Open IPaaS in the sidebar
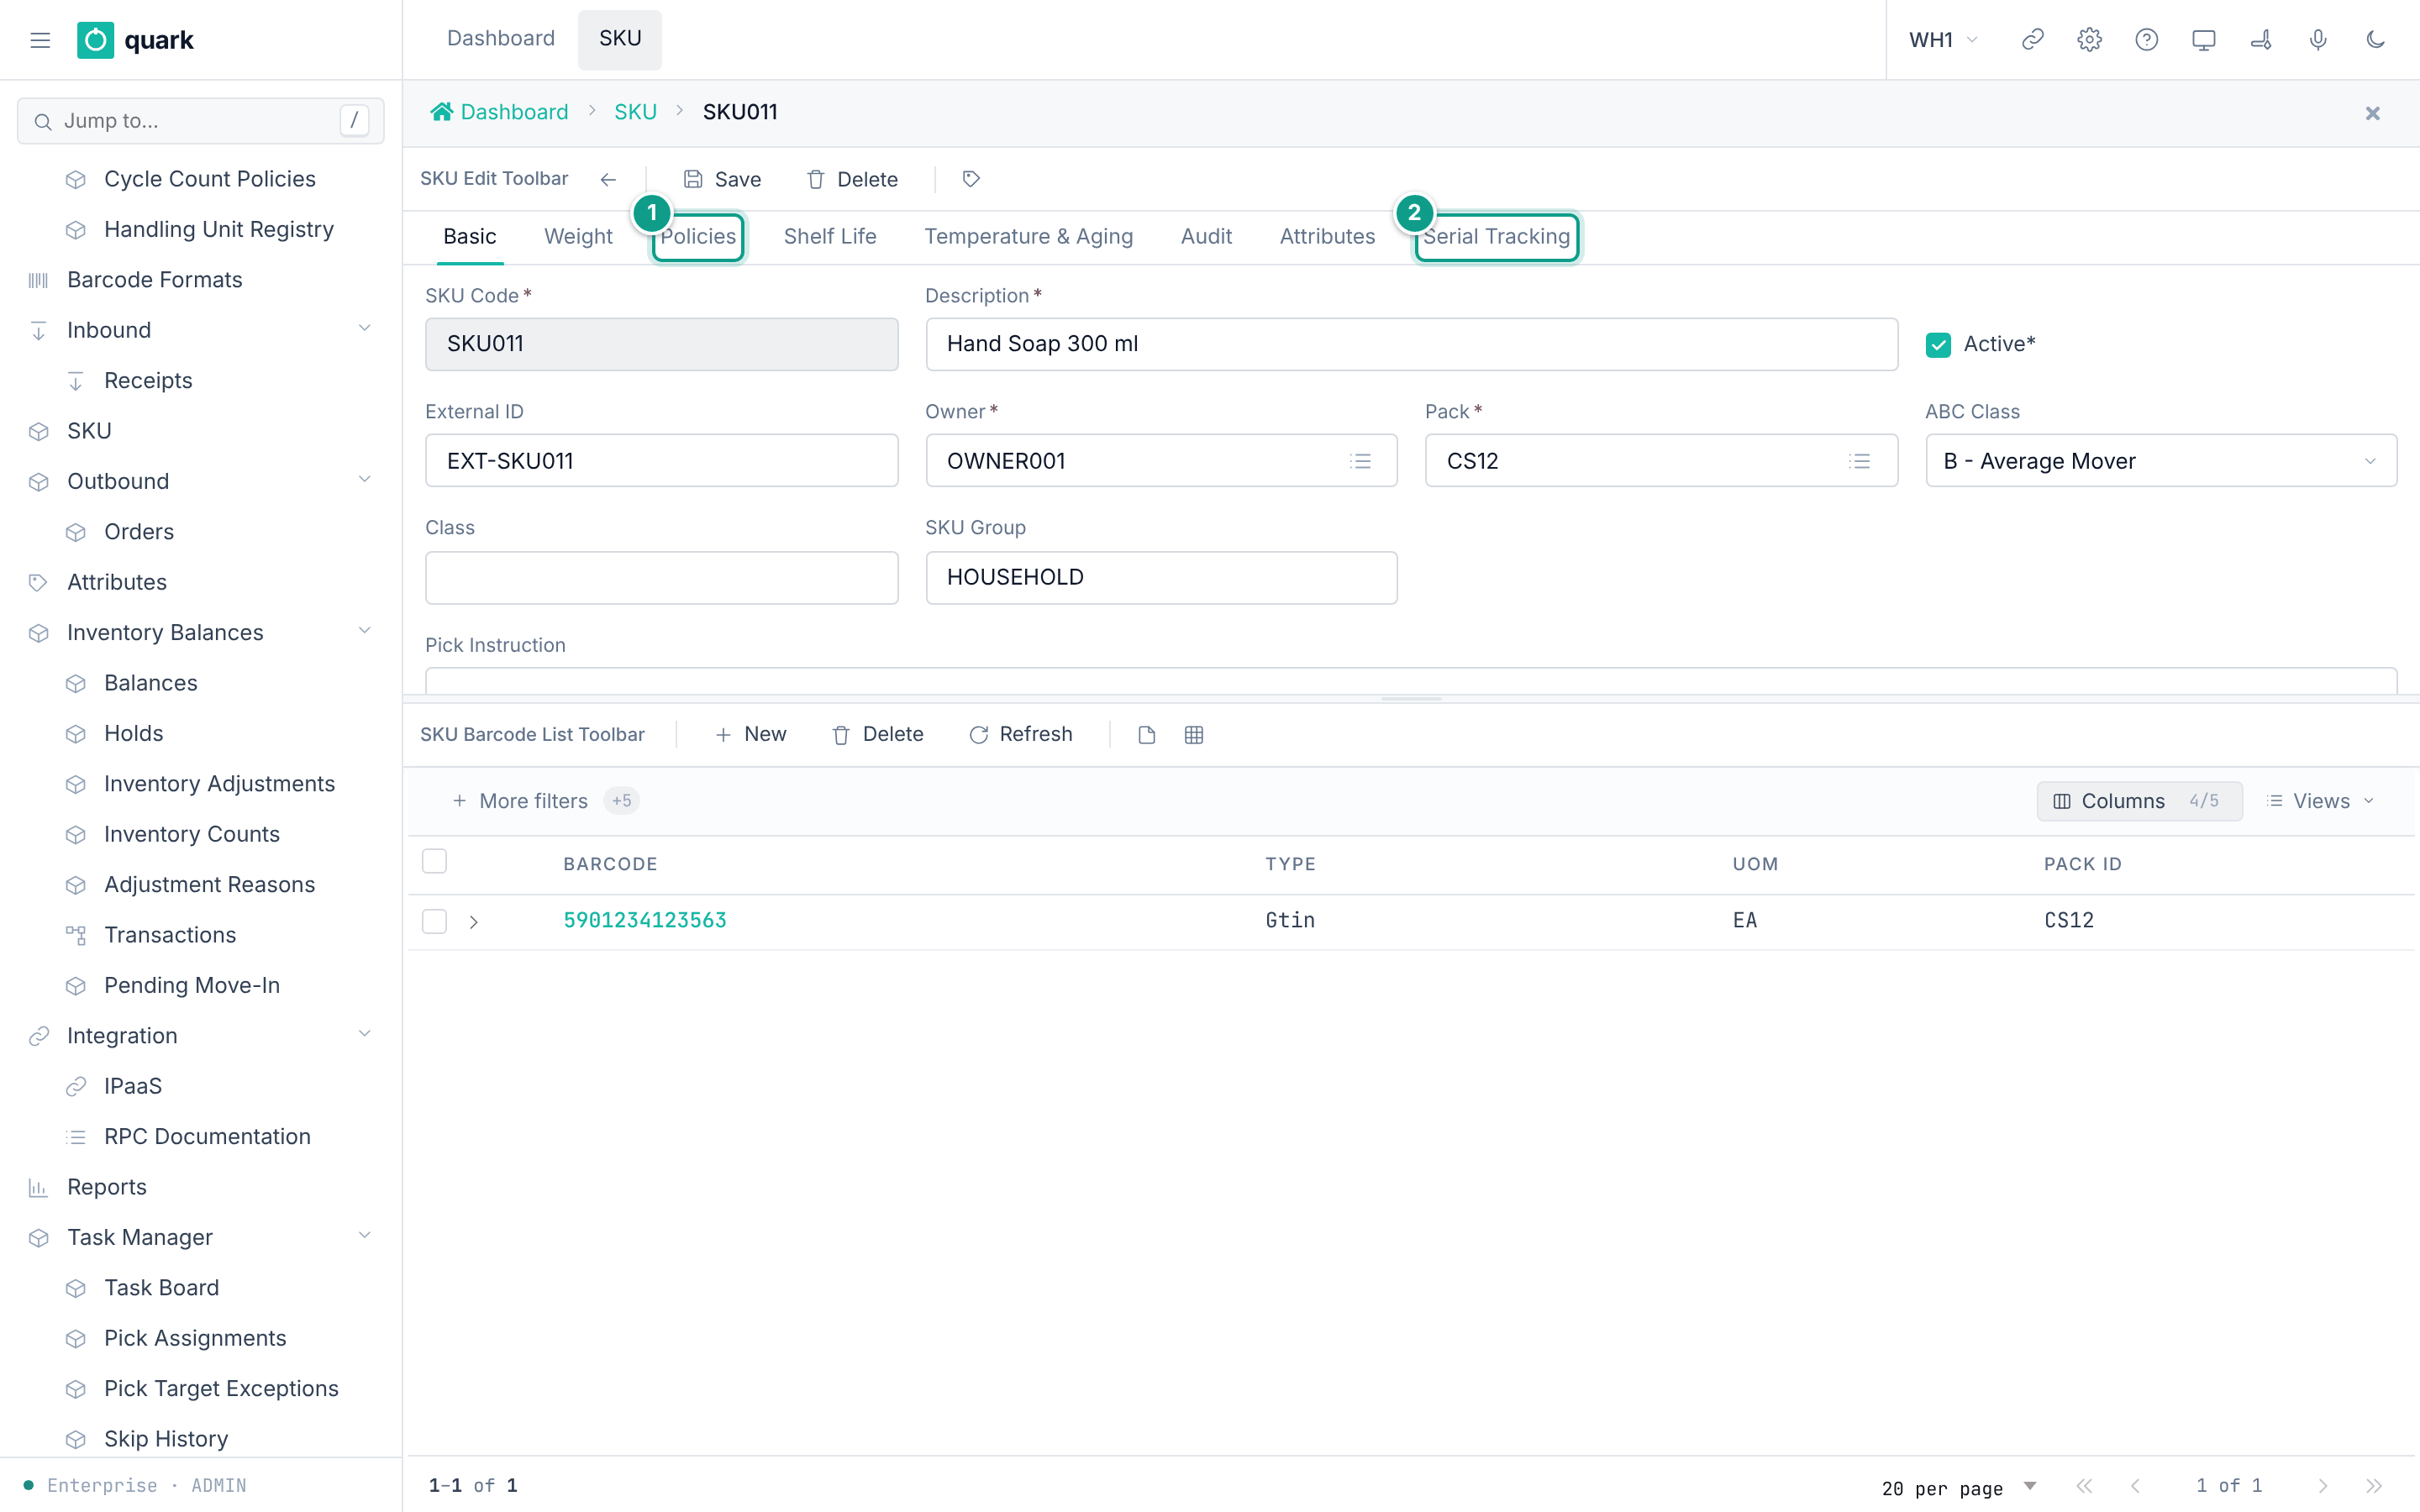The image size is (2420, 1512). pyautogui.click(x=200, y=1086)
